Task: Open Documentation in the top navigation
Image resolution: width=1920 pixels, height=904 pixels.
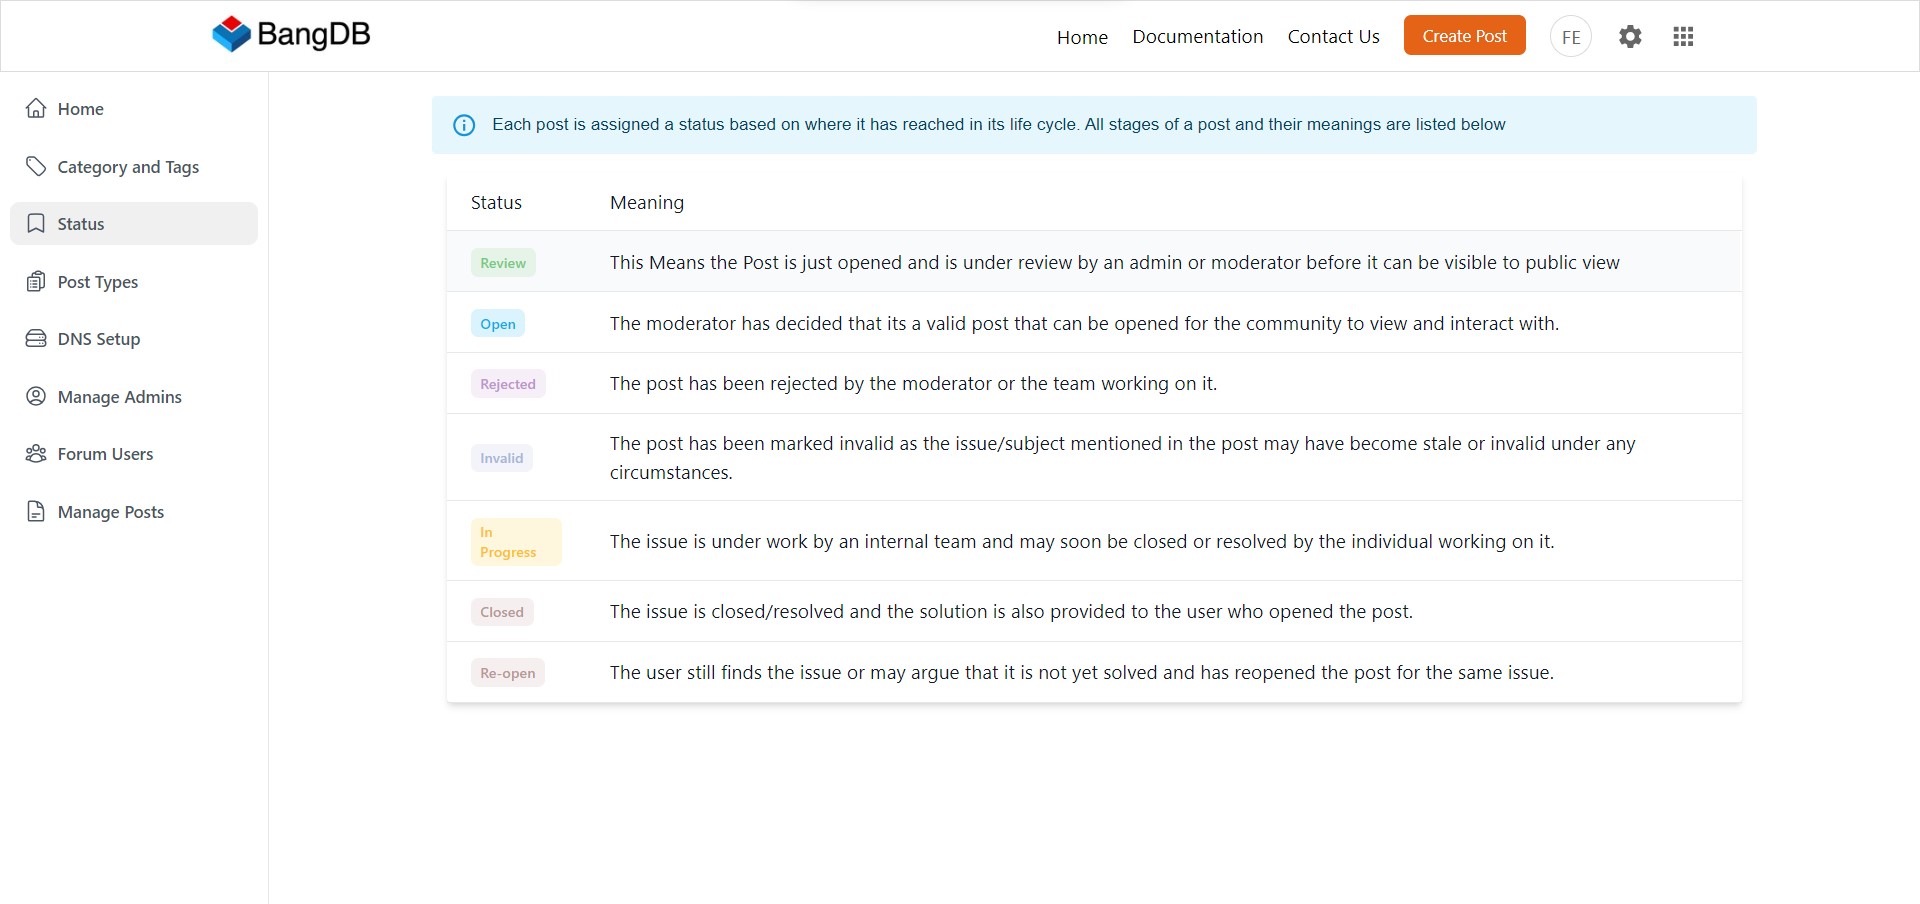Action: click(x=1198, y=37)
